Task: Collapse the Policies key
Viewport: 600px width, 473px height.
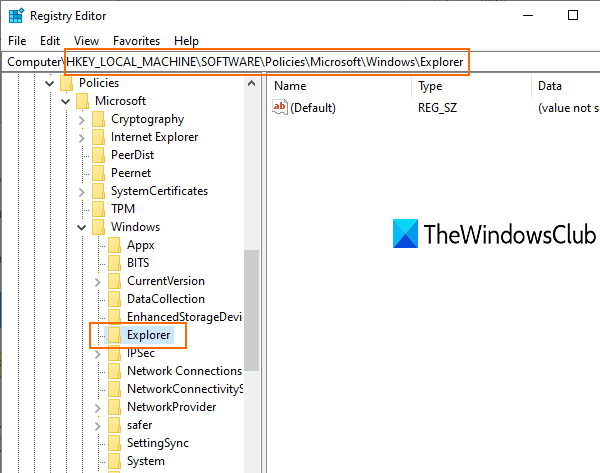Action: pos(49,83)
